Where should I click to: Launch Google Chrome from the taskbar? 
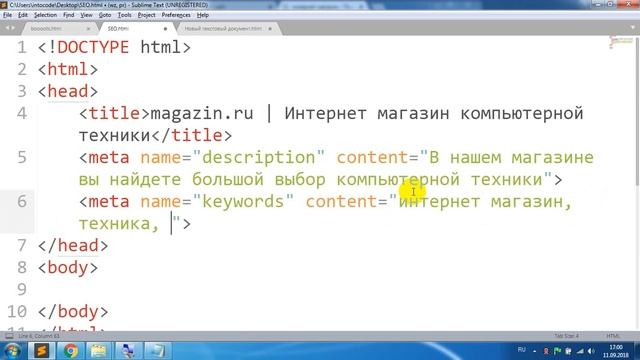pos(70,351)
